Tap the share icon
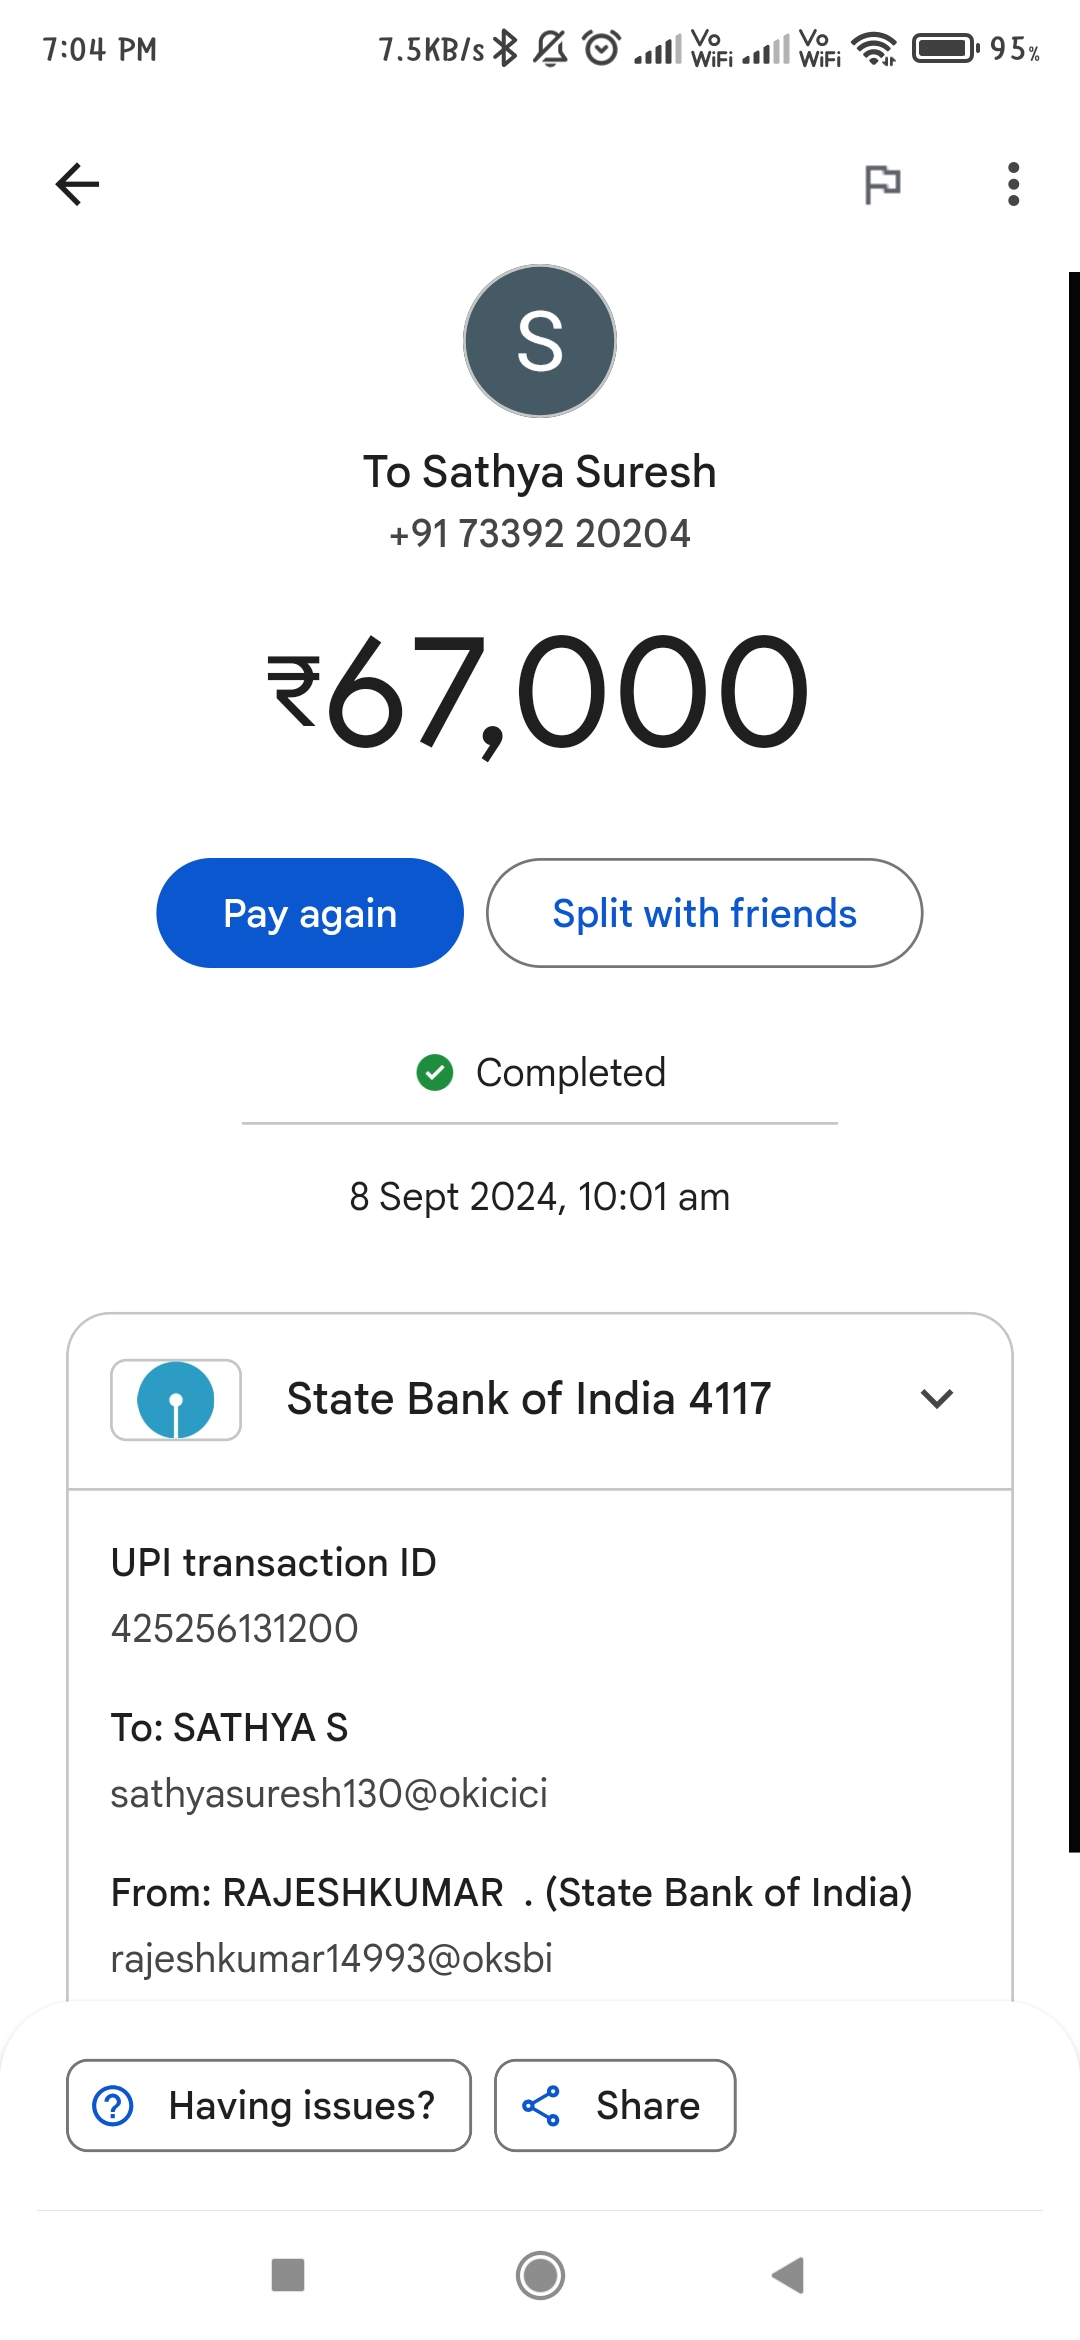This screenshot has width=1080, height=2340. pos(541,2105)
